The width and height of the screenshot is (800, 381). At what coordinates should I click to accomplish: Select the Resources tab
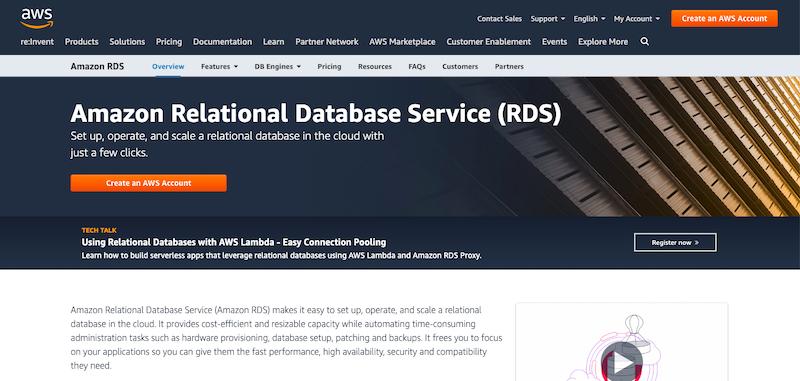point(375,66)
